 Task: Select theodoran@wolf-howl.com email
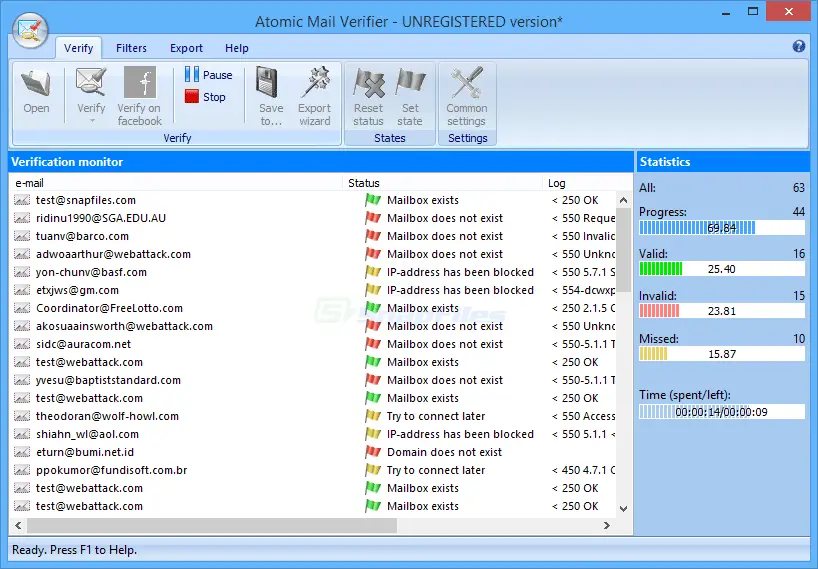pyautogui.click(x=107, y=416)
